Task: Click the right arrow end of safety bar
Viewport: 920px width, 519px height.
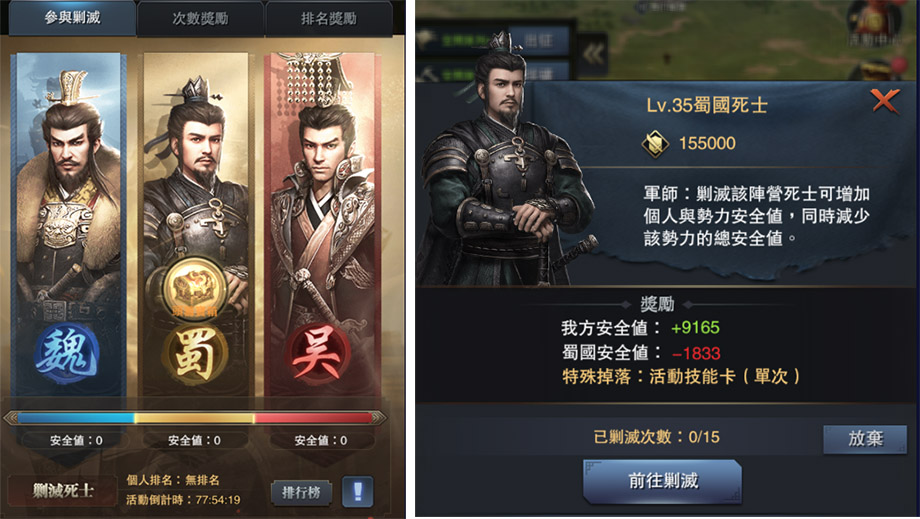Action: (379, 418)
